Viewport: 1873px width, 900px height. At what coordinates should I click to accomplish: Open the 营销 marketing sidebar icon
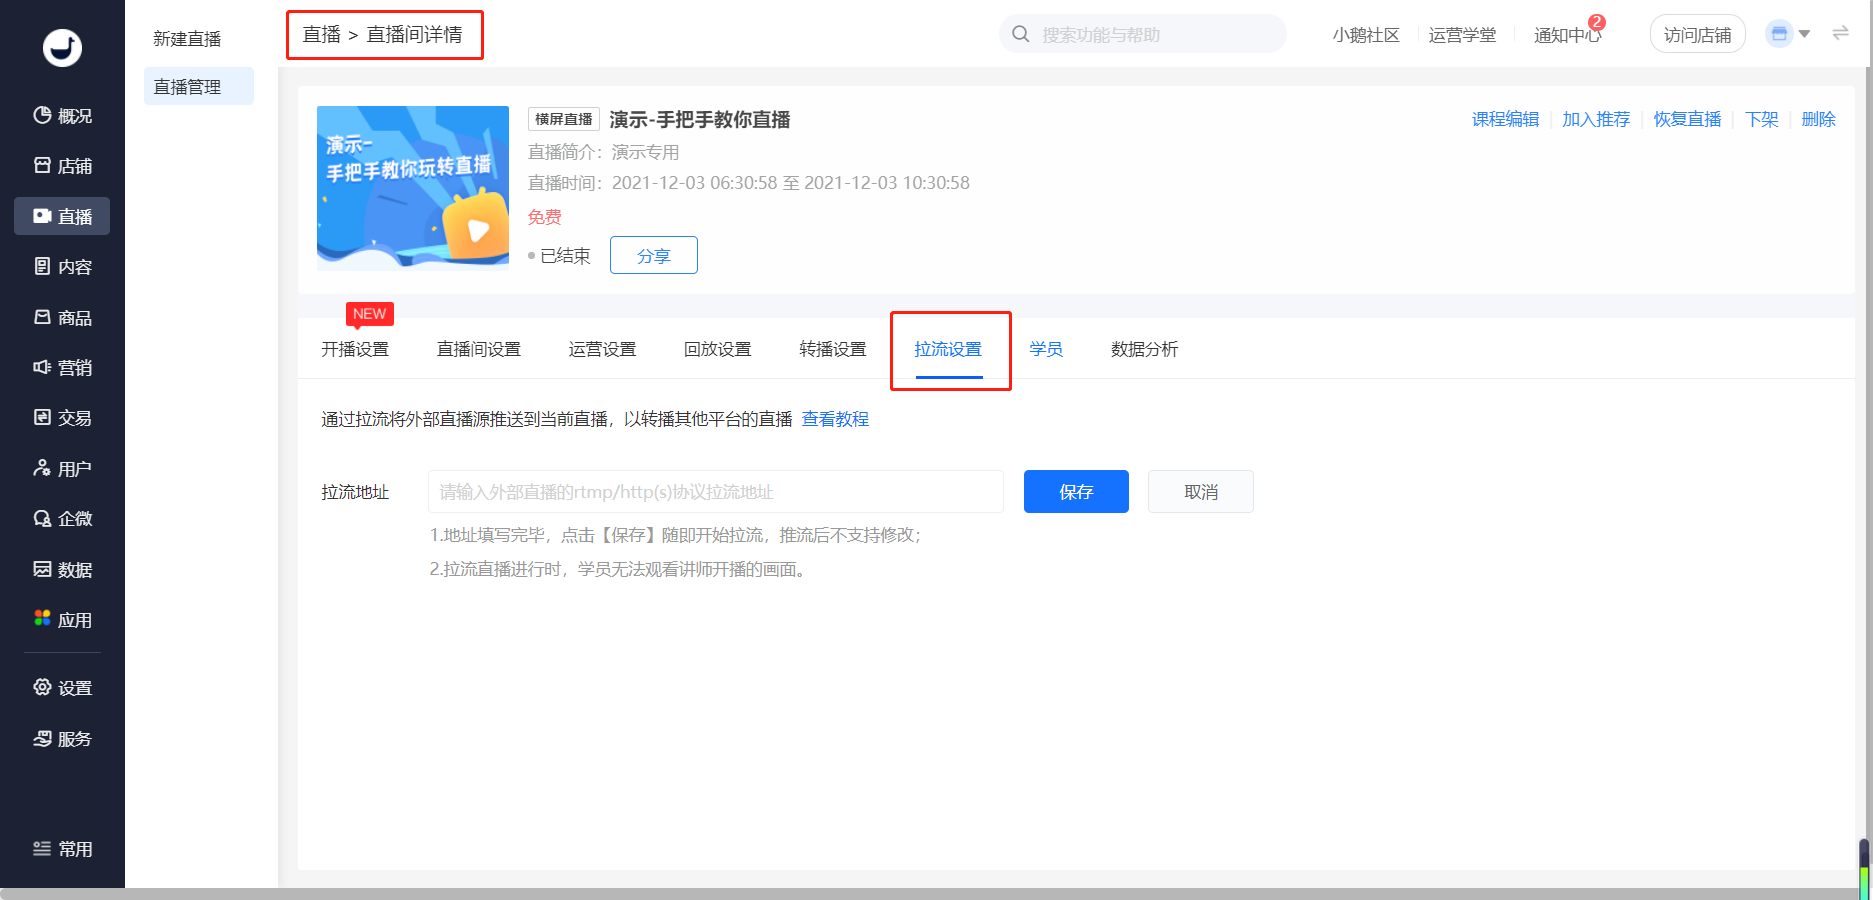[42, 367]
